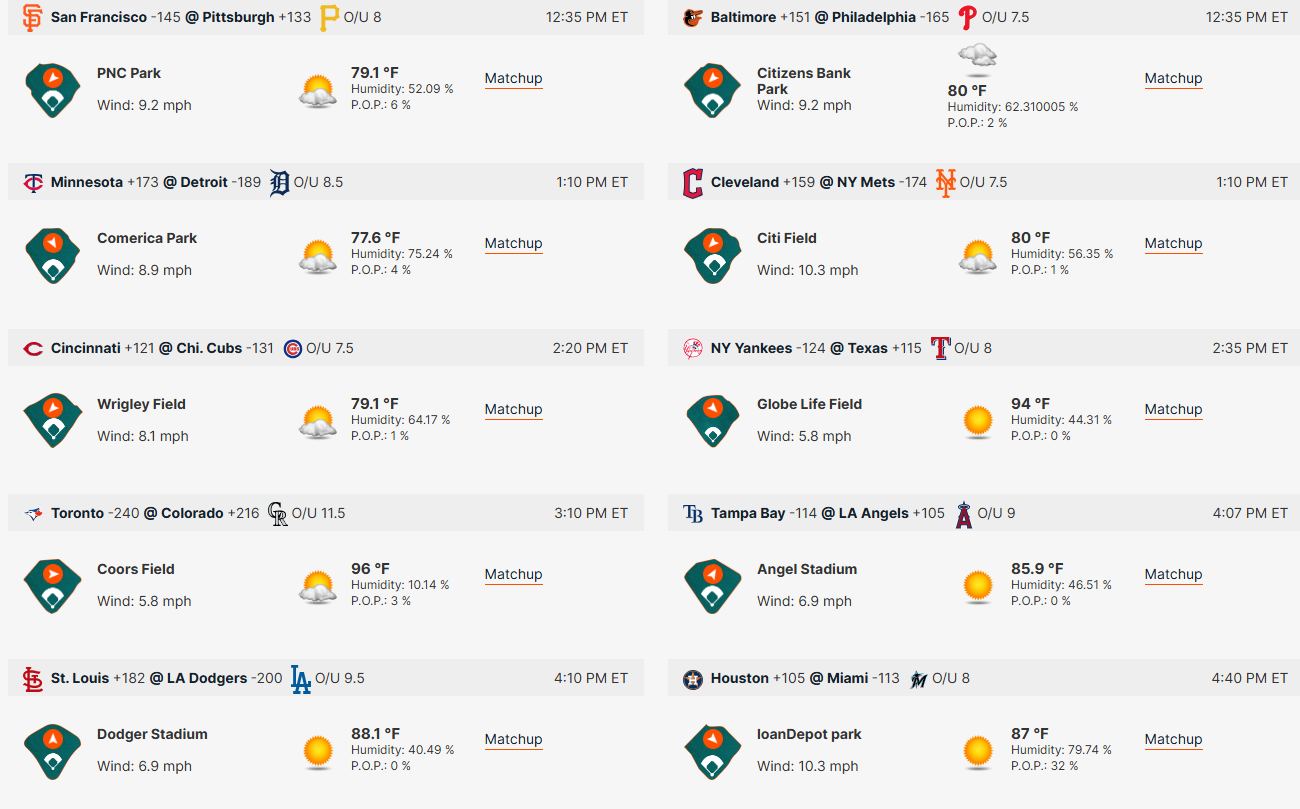Viewport: 1300px width, 809px height.
Task: Open Matchup link for Wrigley Field game
Action: coord(514,409)
